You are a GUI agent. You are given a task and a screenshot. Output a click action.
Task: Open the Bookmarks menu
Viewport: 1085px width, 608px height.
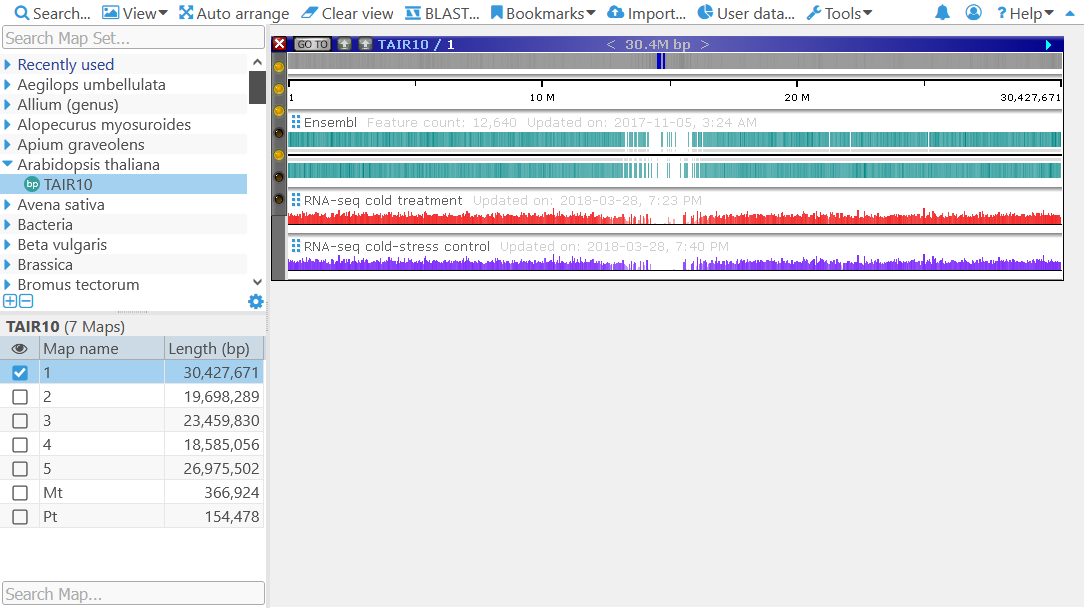tap(543, 13)
